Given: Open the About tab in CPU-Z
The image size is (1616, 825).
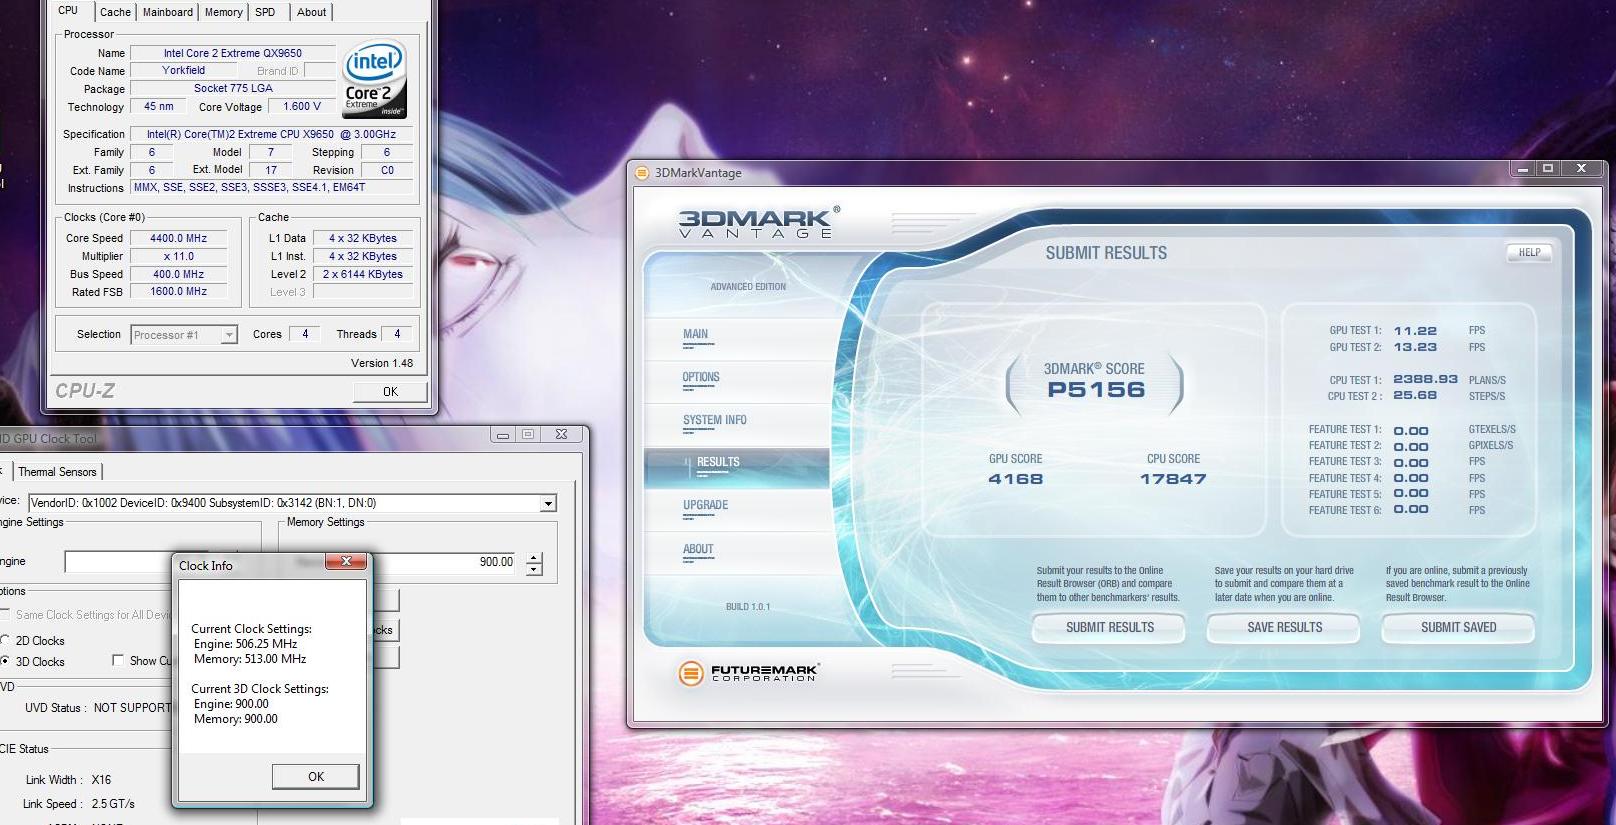Looking at the screenshot, I should point(311,12).
